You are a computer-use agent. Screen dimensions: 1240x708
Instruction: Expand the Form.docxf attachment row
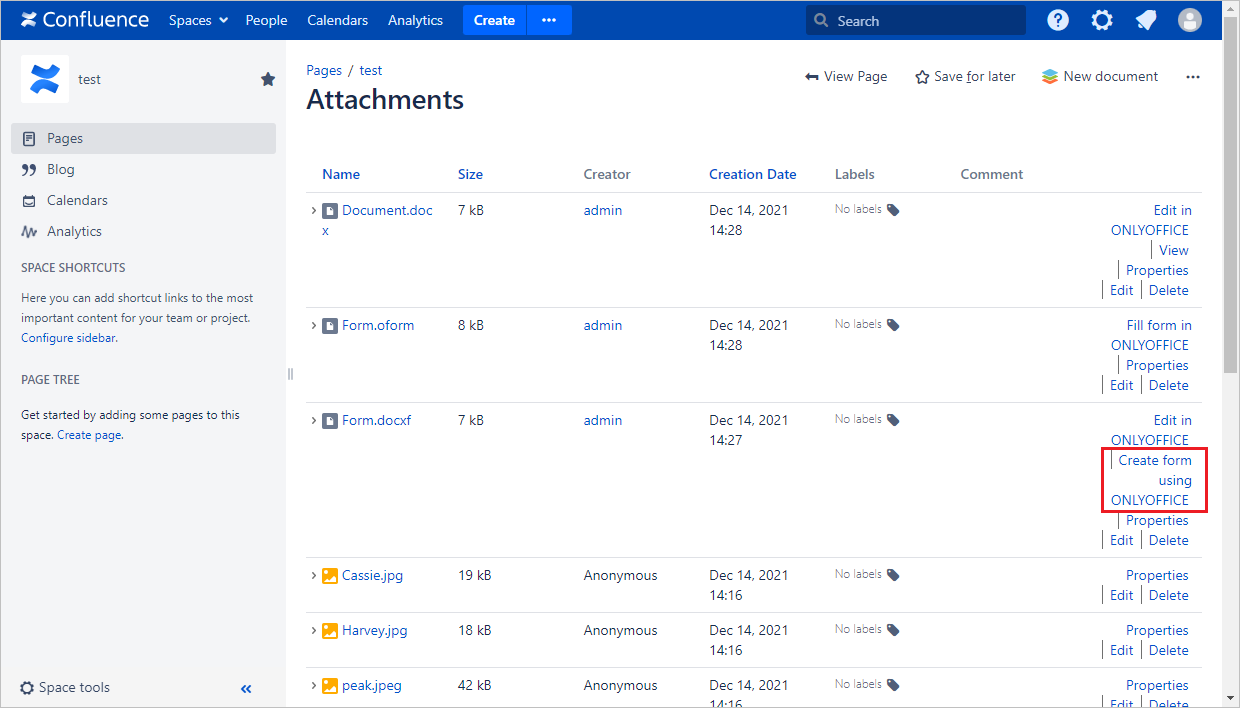click(x=313, y=420)
